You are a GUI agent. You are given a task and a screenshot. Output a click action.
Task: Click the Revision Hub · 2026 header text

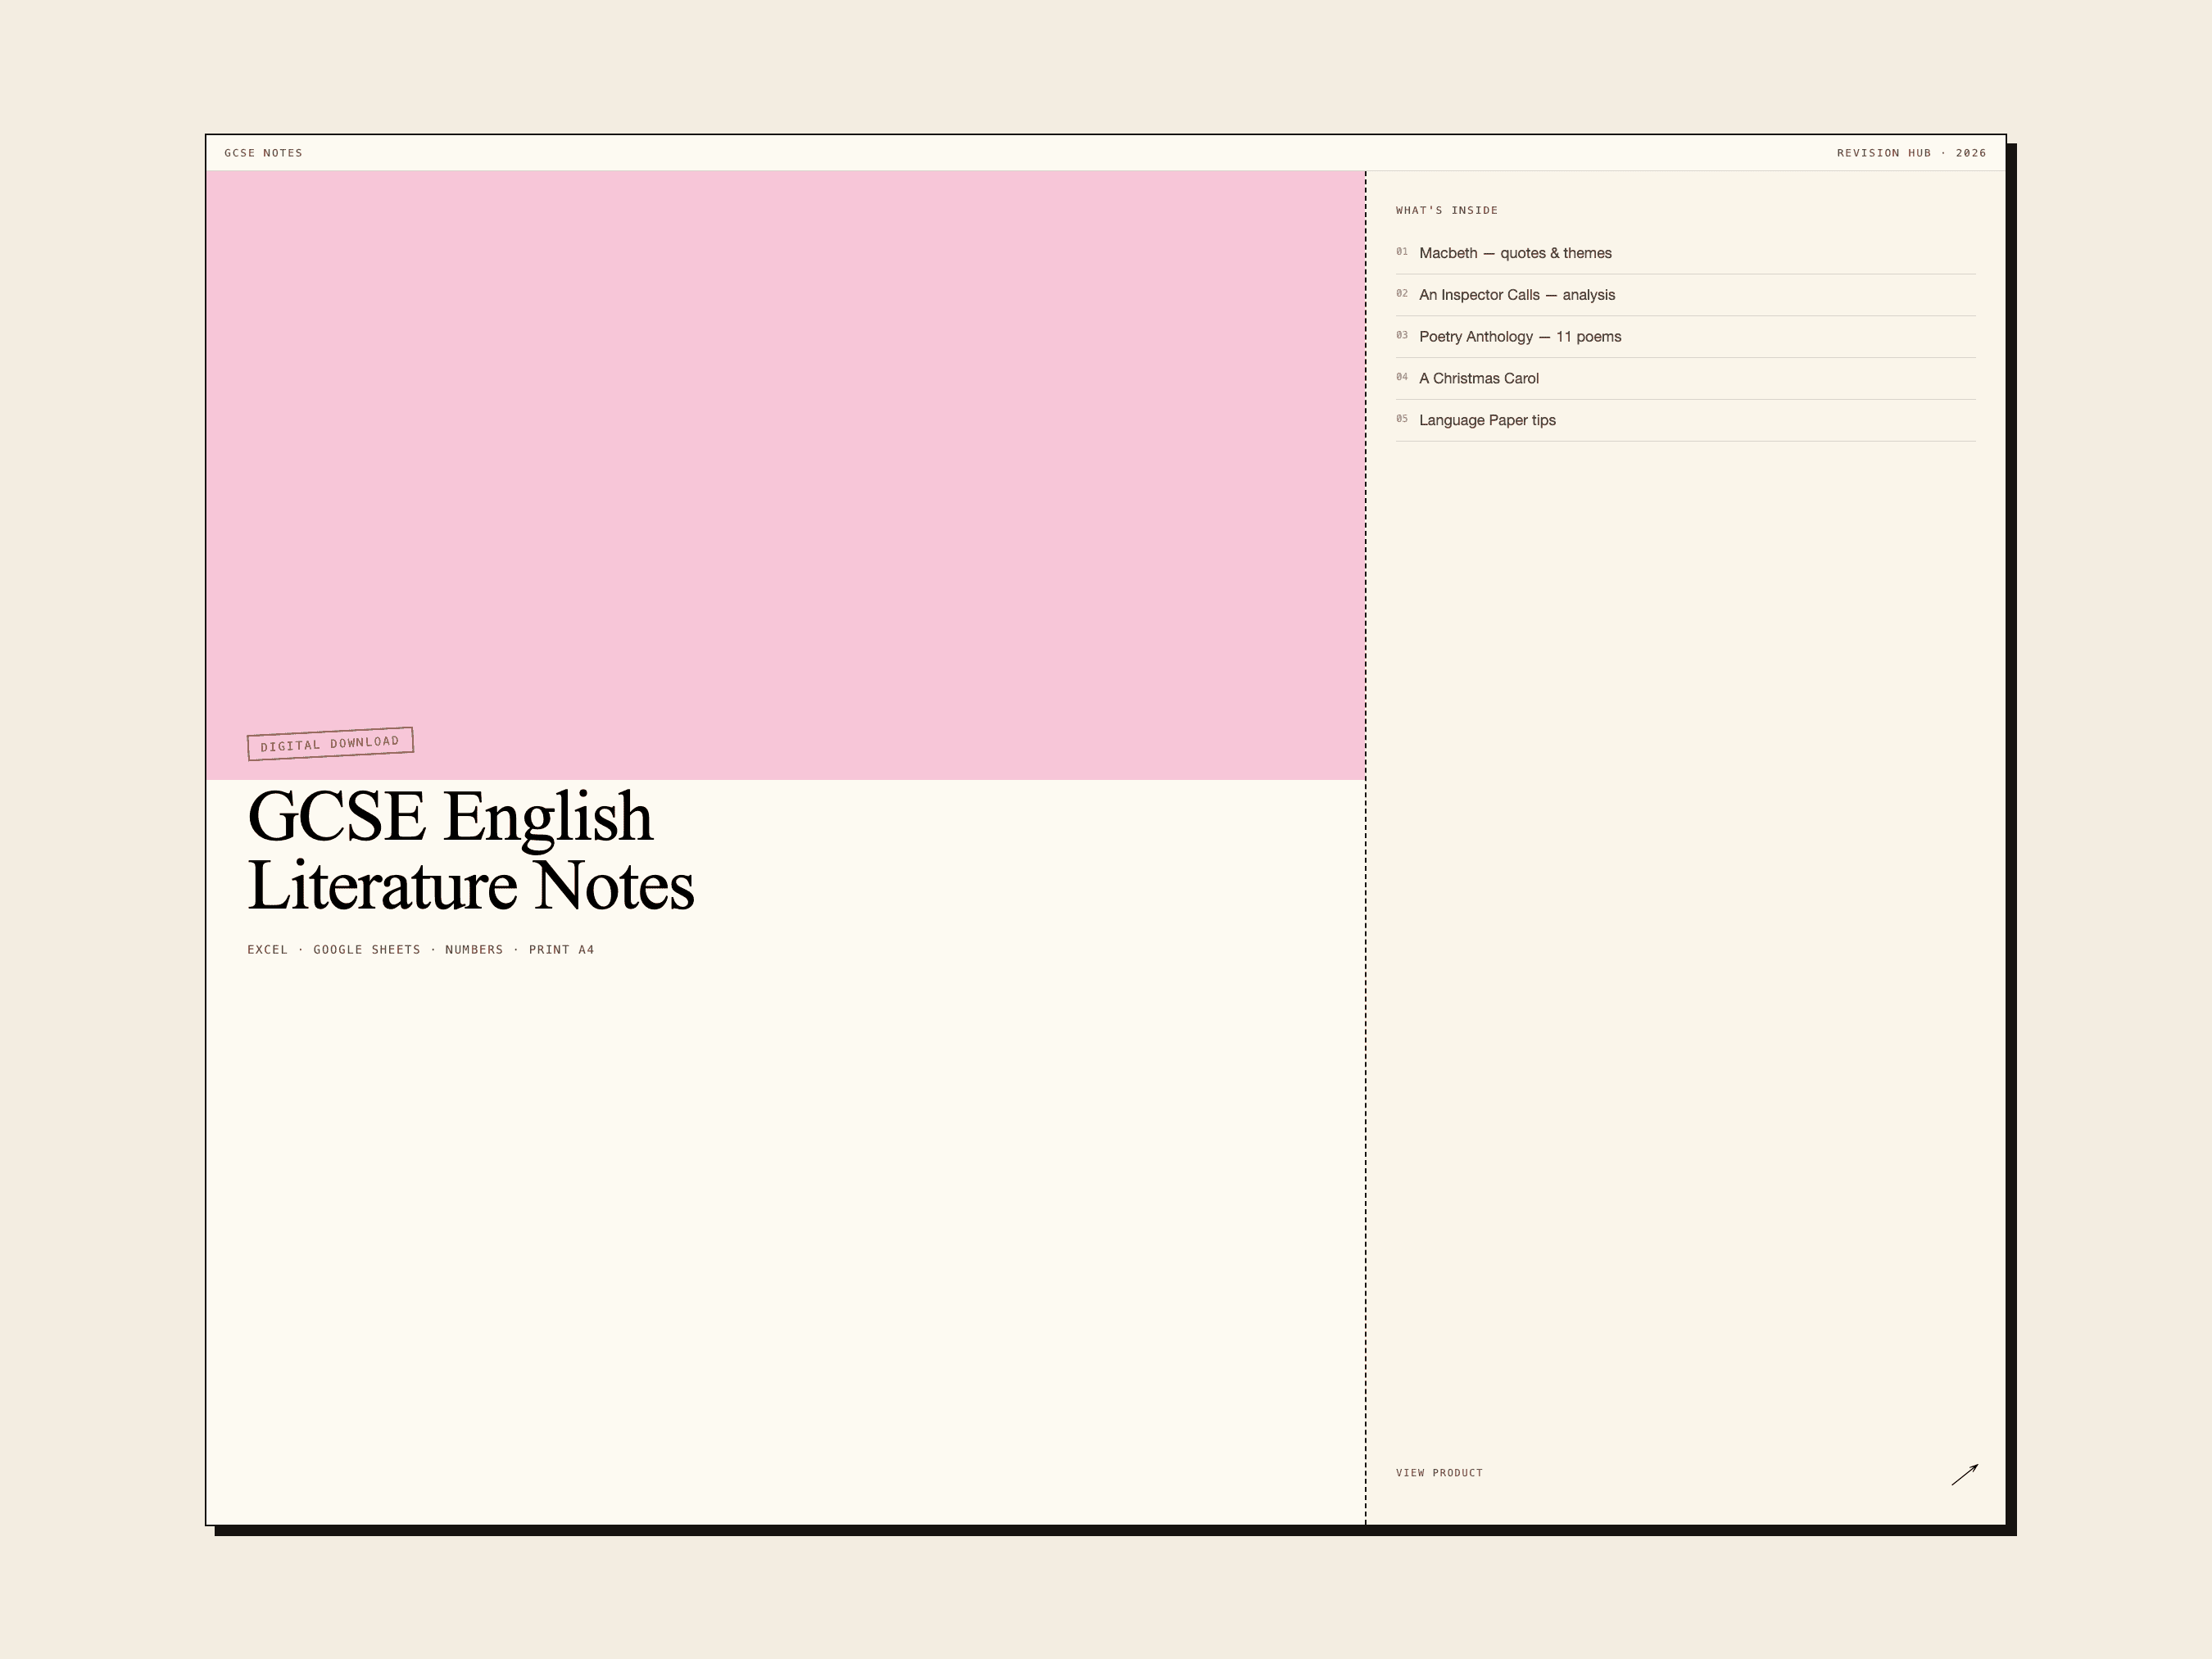click(1911, 153)
